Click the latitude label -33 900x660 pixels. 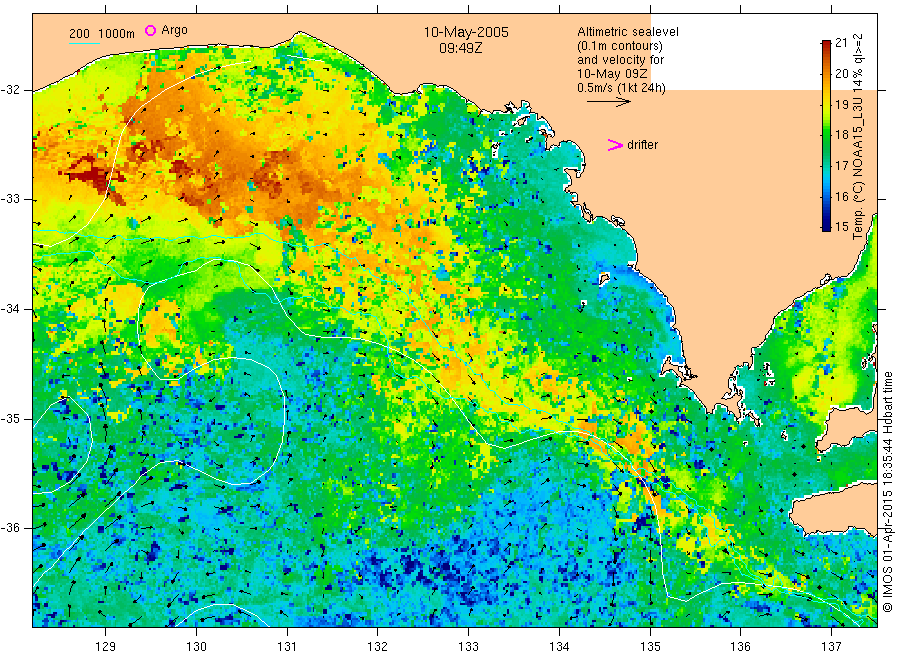(10, 199)
